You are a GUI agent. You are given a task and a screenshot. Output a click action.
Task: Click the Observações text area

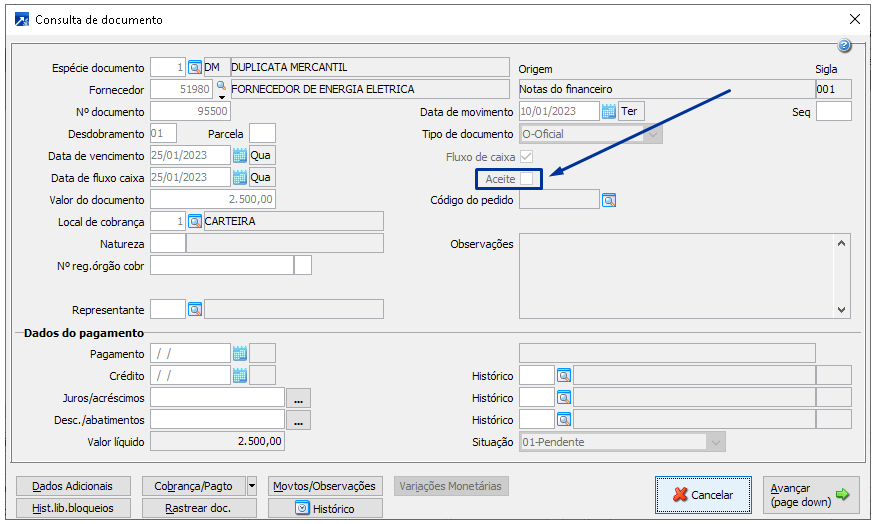click(x=678, y=276)
